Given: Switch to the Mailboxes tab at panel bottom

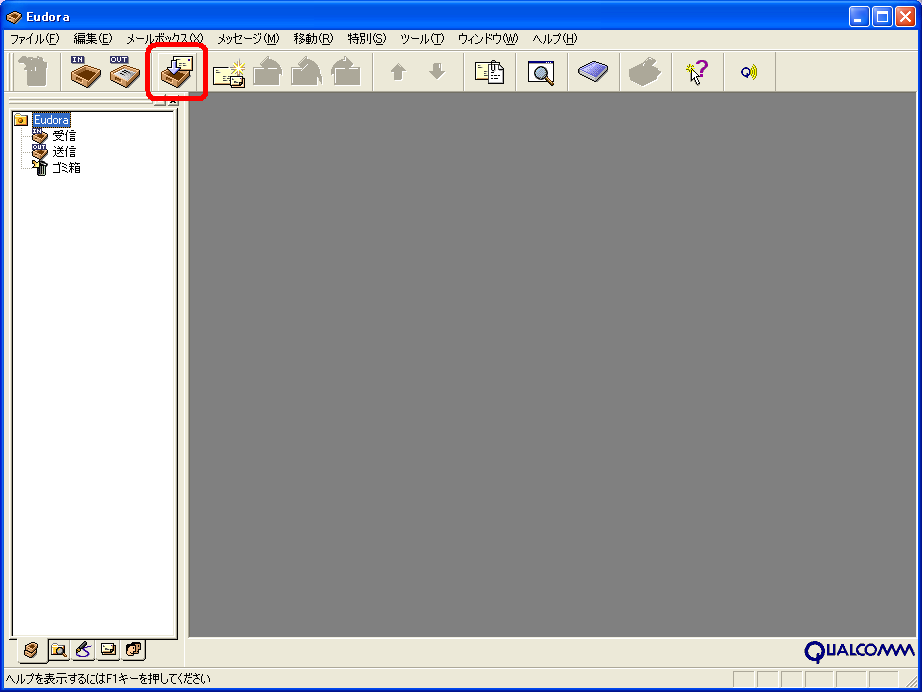Looking at the screenshot, I should (31, 650).
